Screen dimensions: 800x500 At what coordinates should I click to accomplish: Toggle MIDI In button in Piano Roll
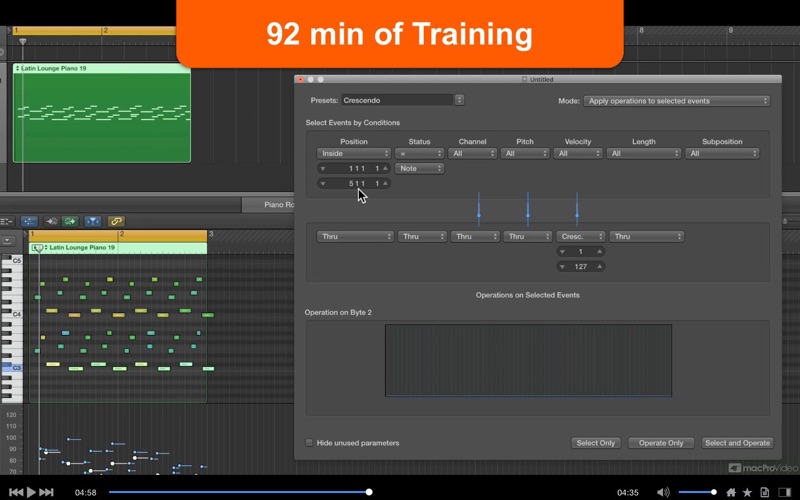[x=52, y=221]
